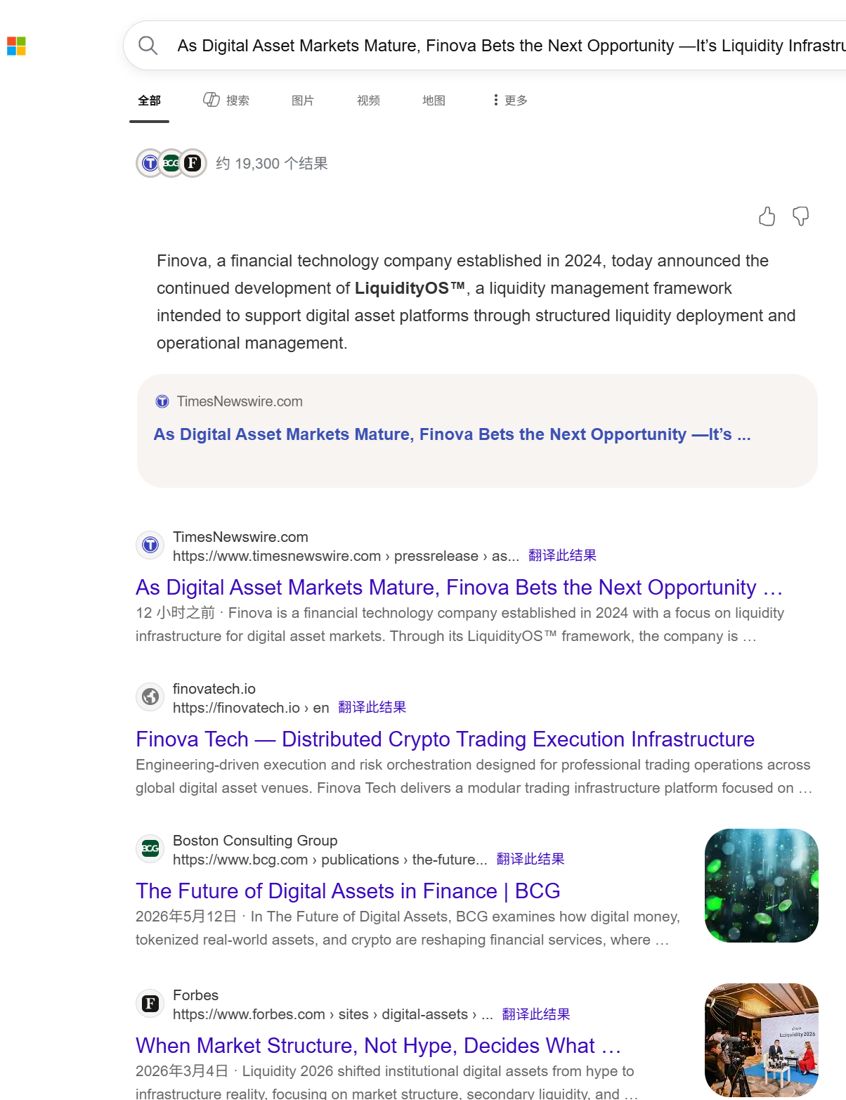Click the 约 19,300 个结果 count text

click(271, 163)
